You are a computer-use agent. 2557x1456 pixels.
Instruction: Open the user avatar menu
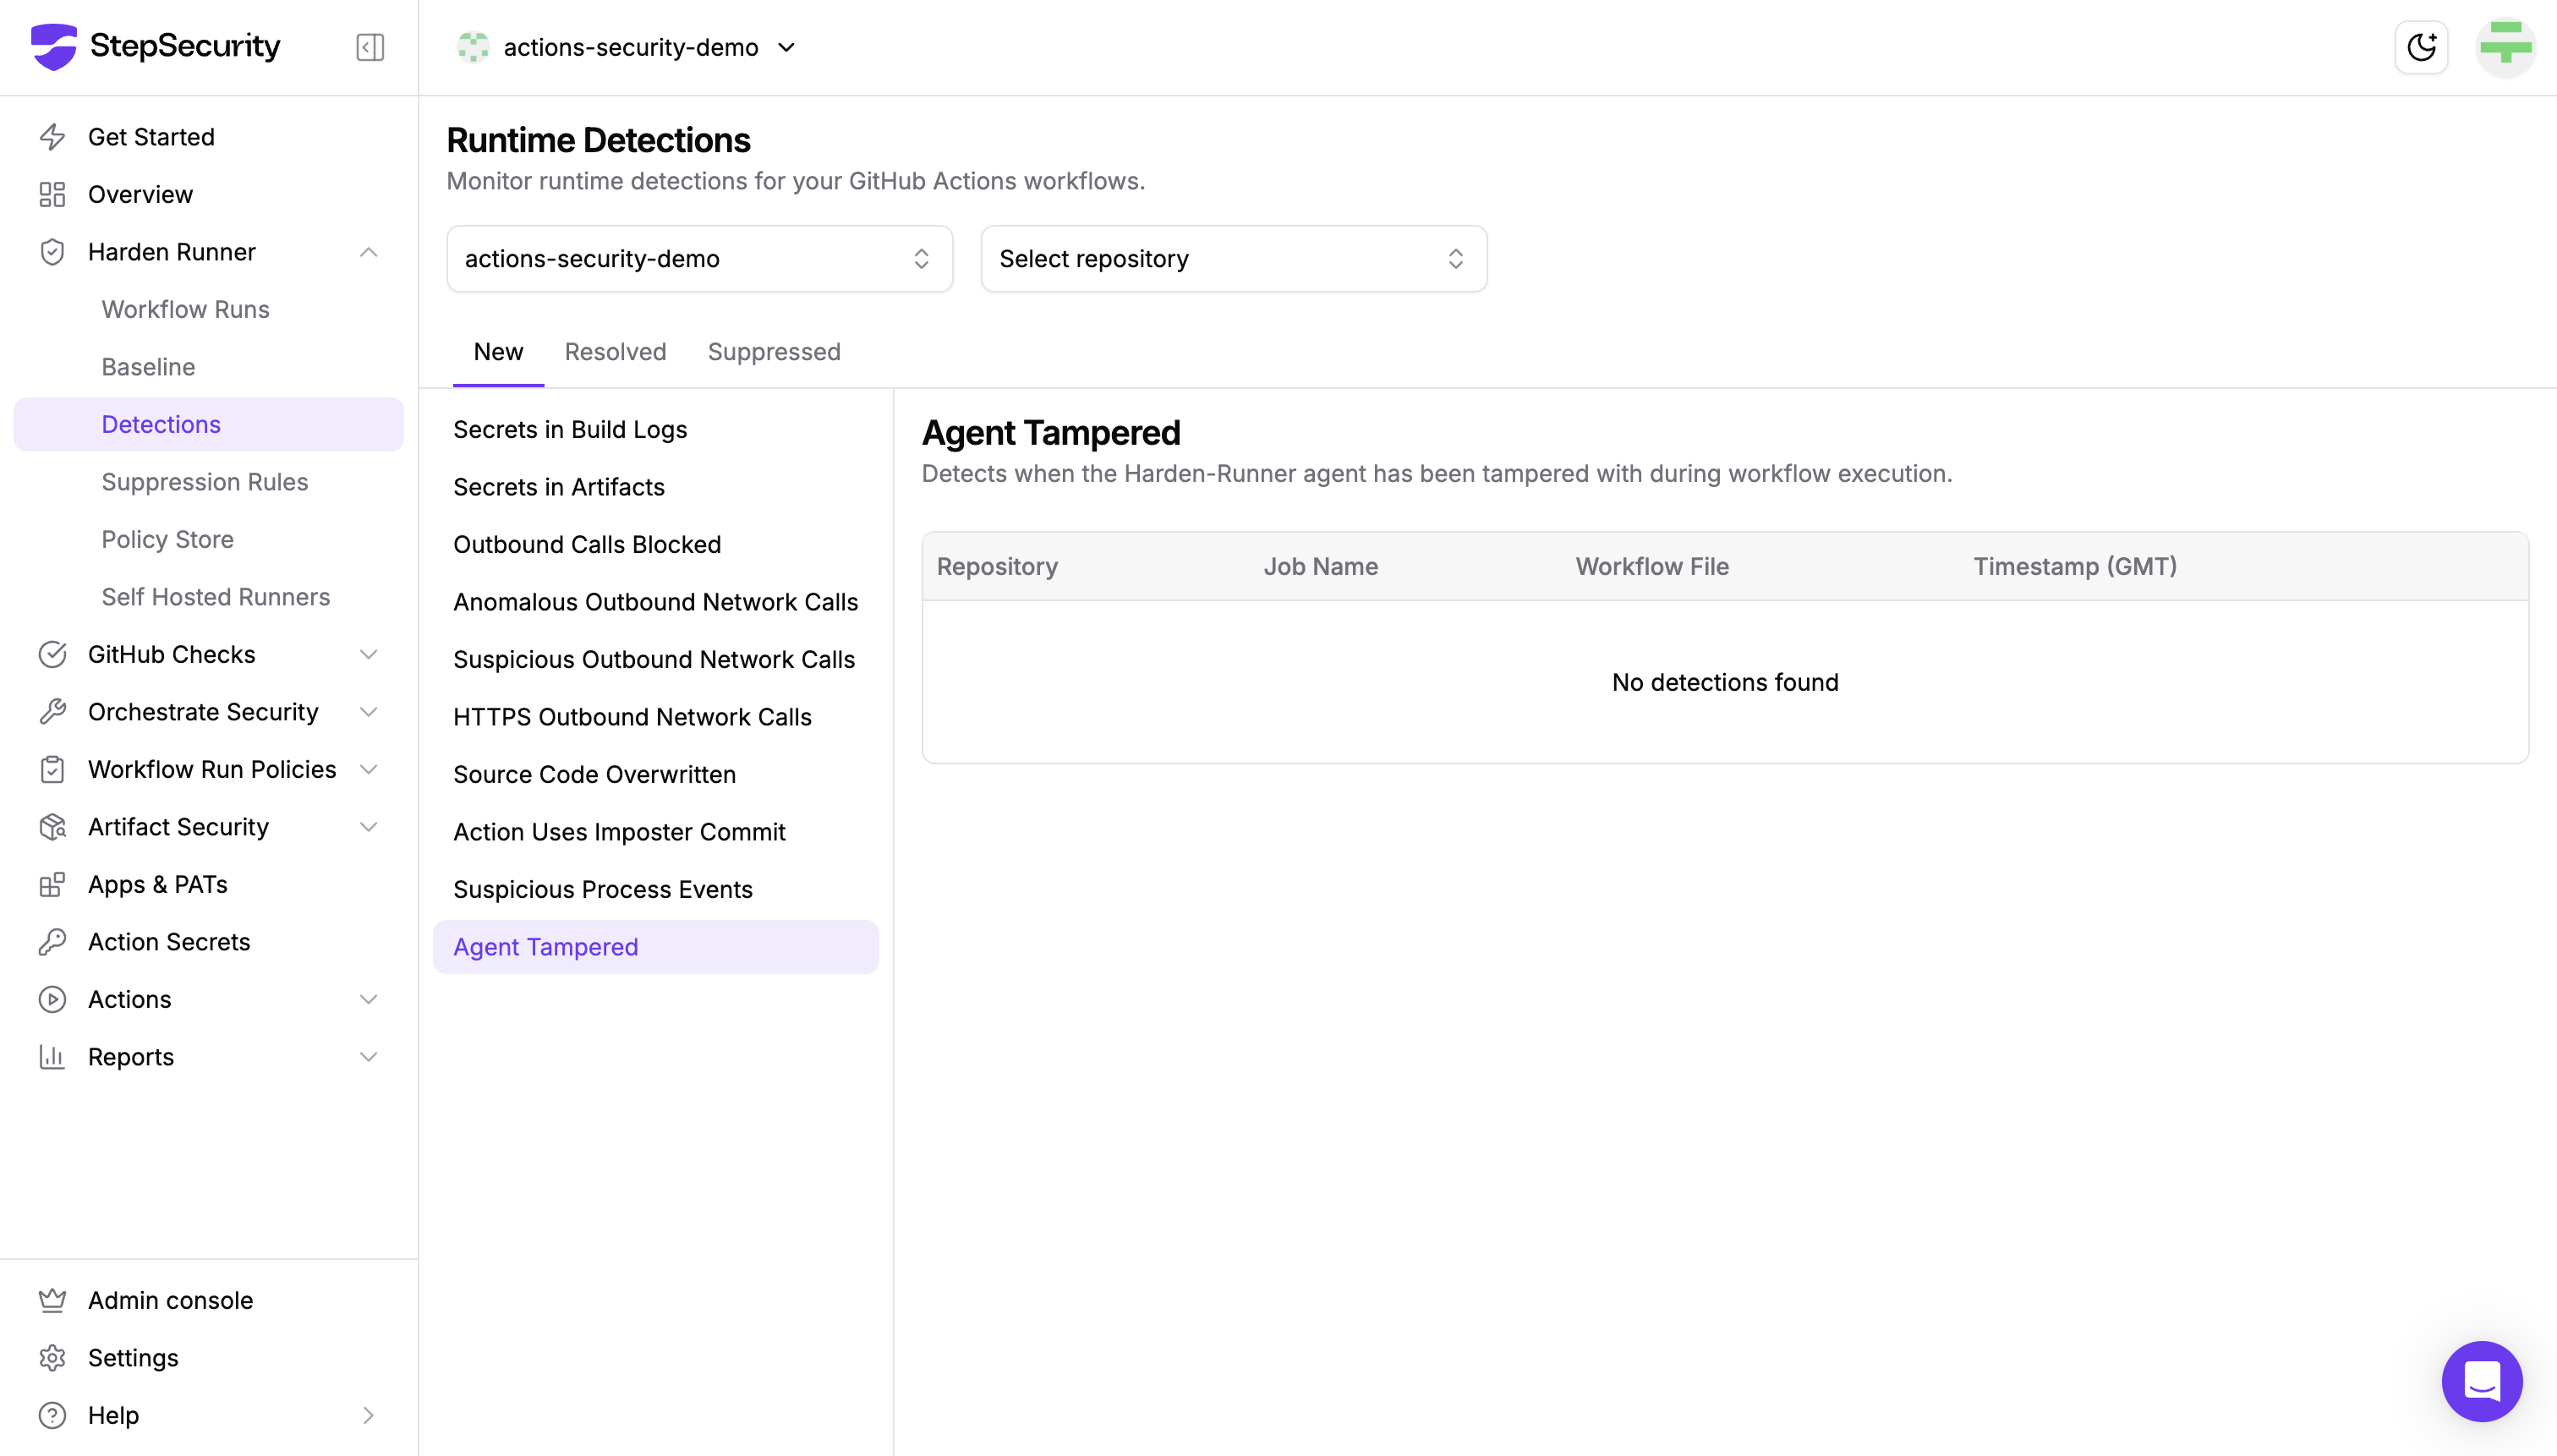coord(2504,47)
